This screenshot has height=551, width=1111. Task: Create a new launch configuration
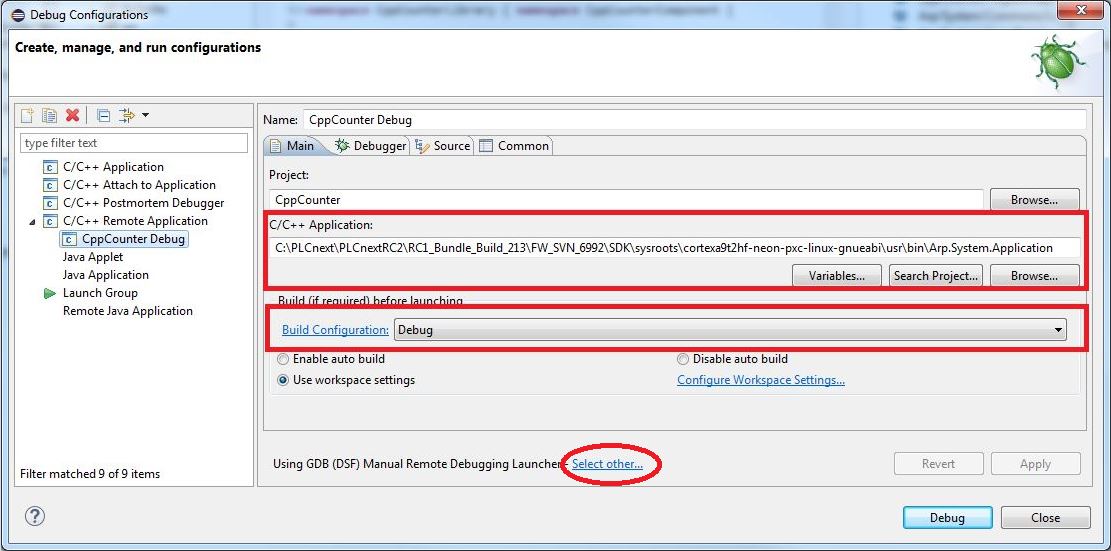point(27,115)
